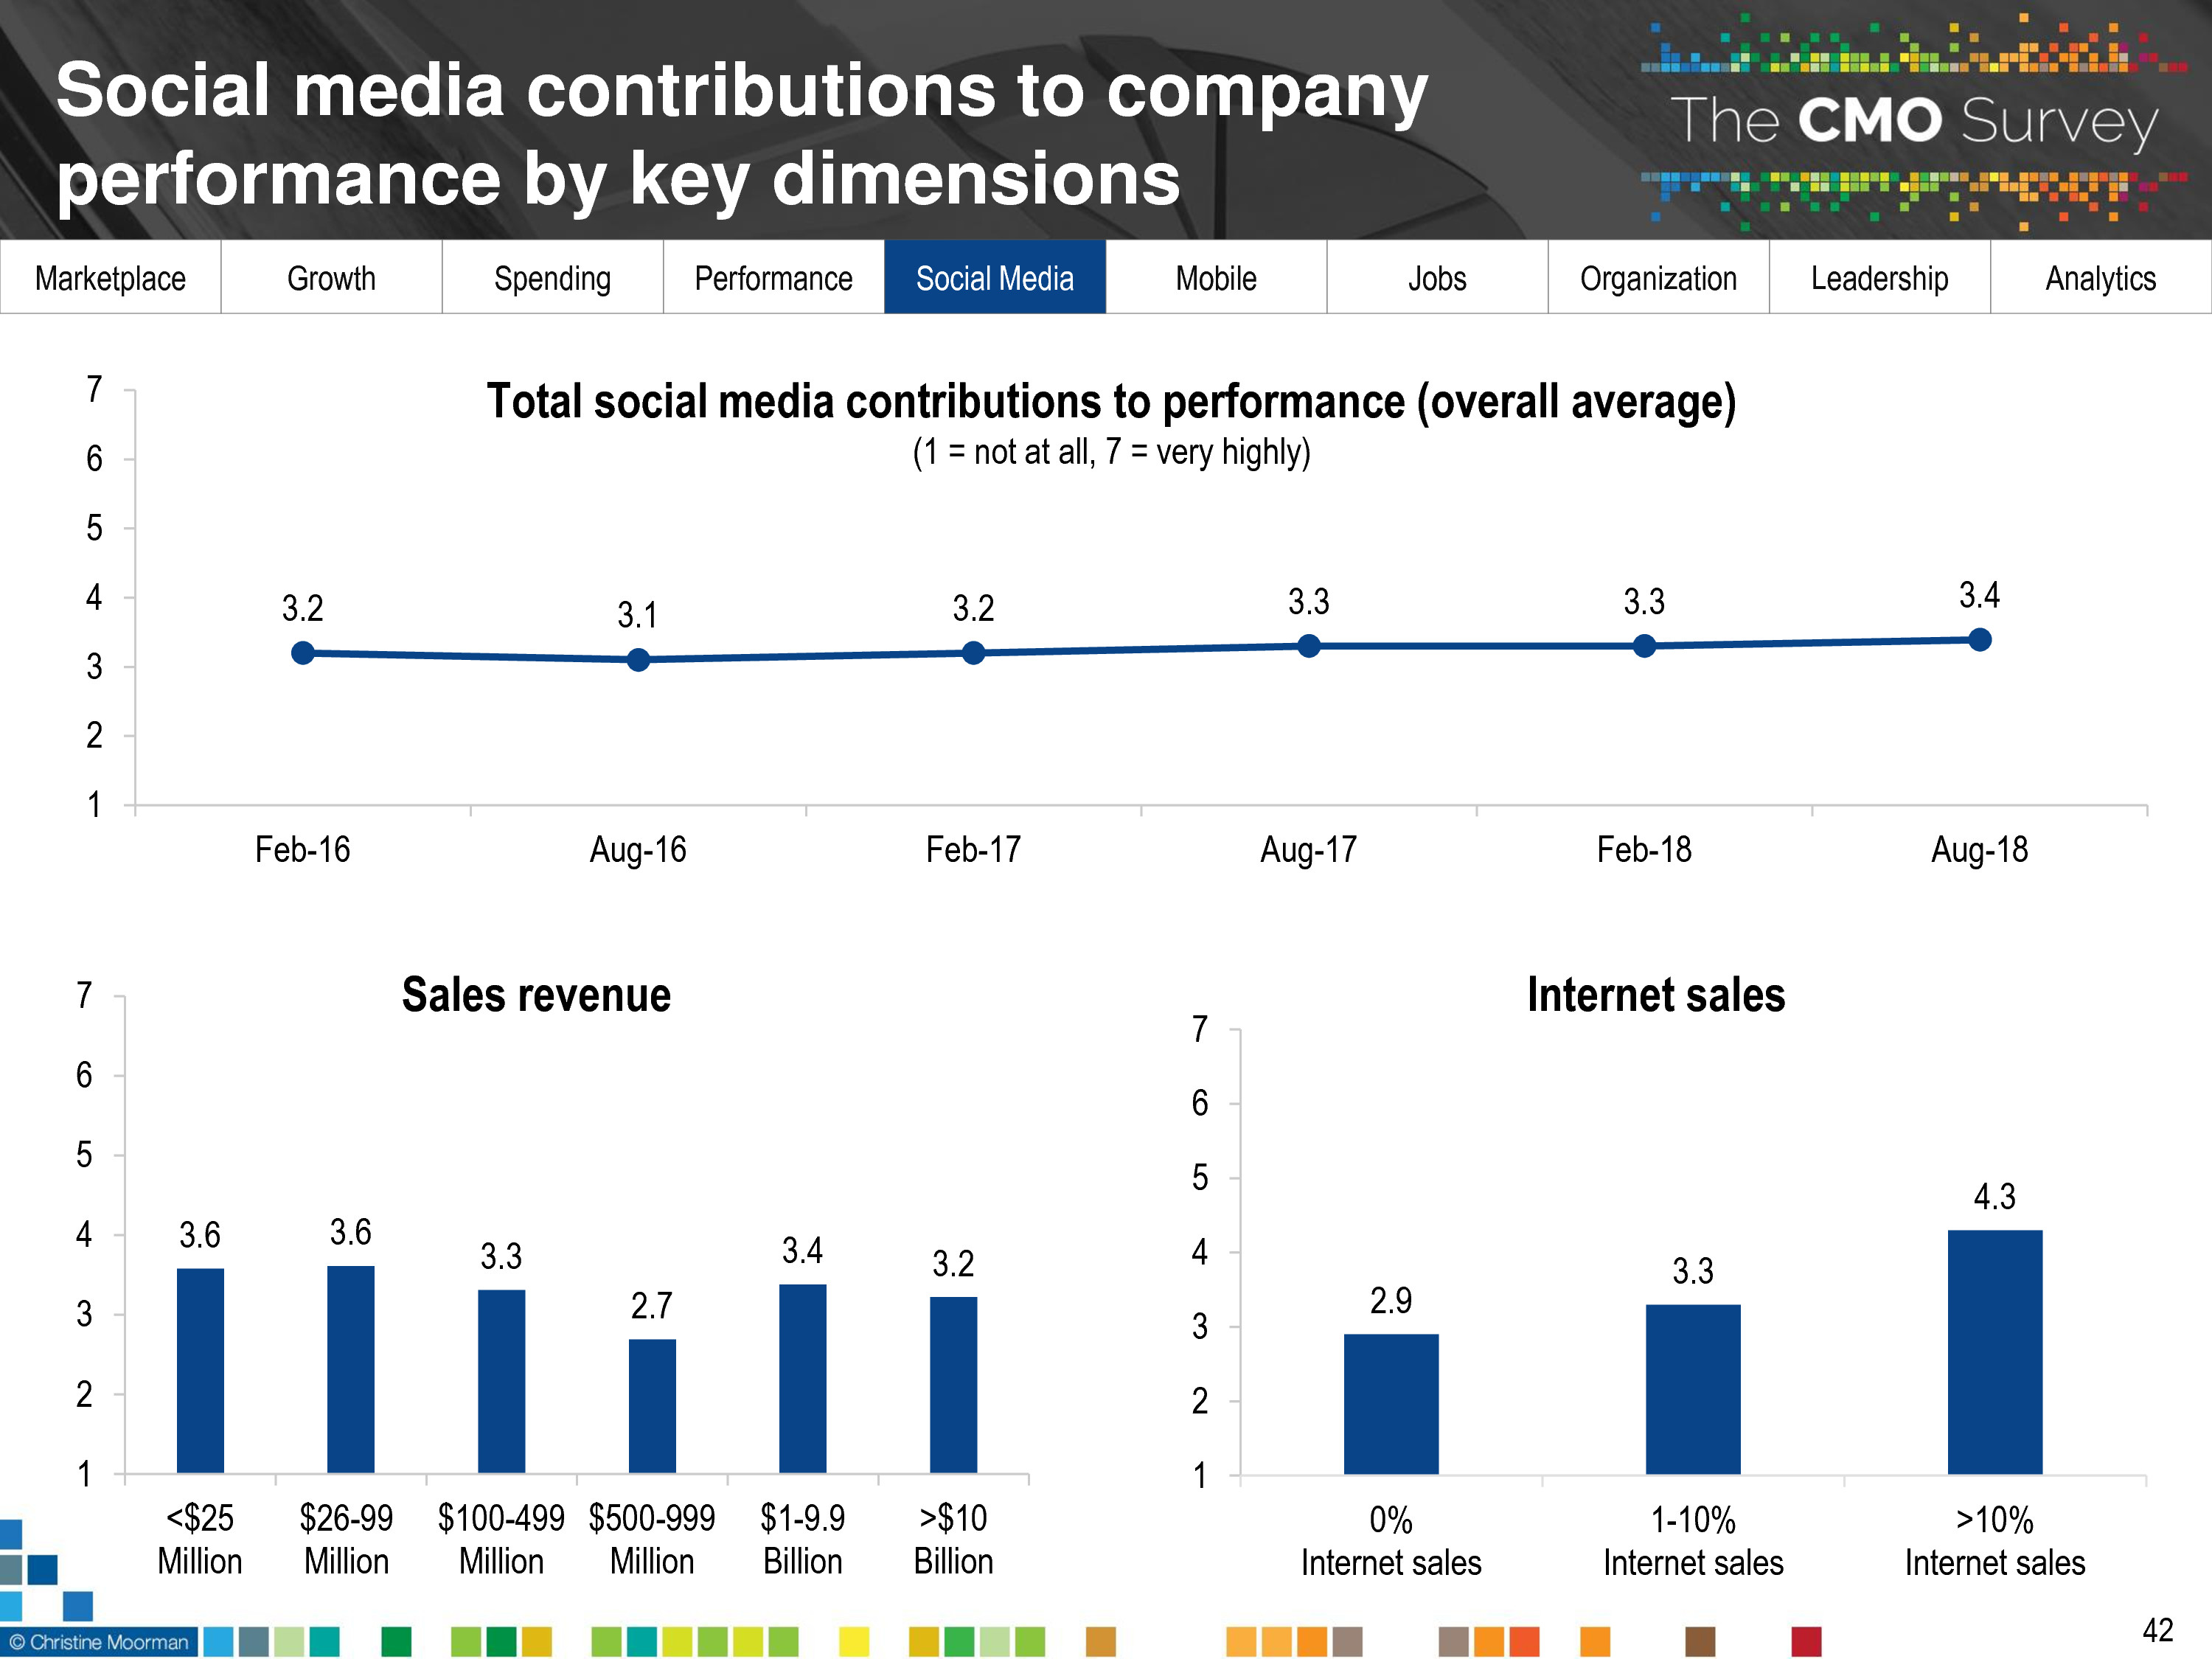Click the red square in footer strip

click(1806, 1642)
